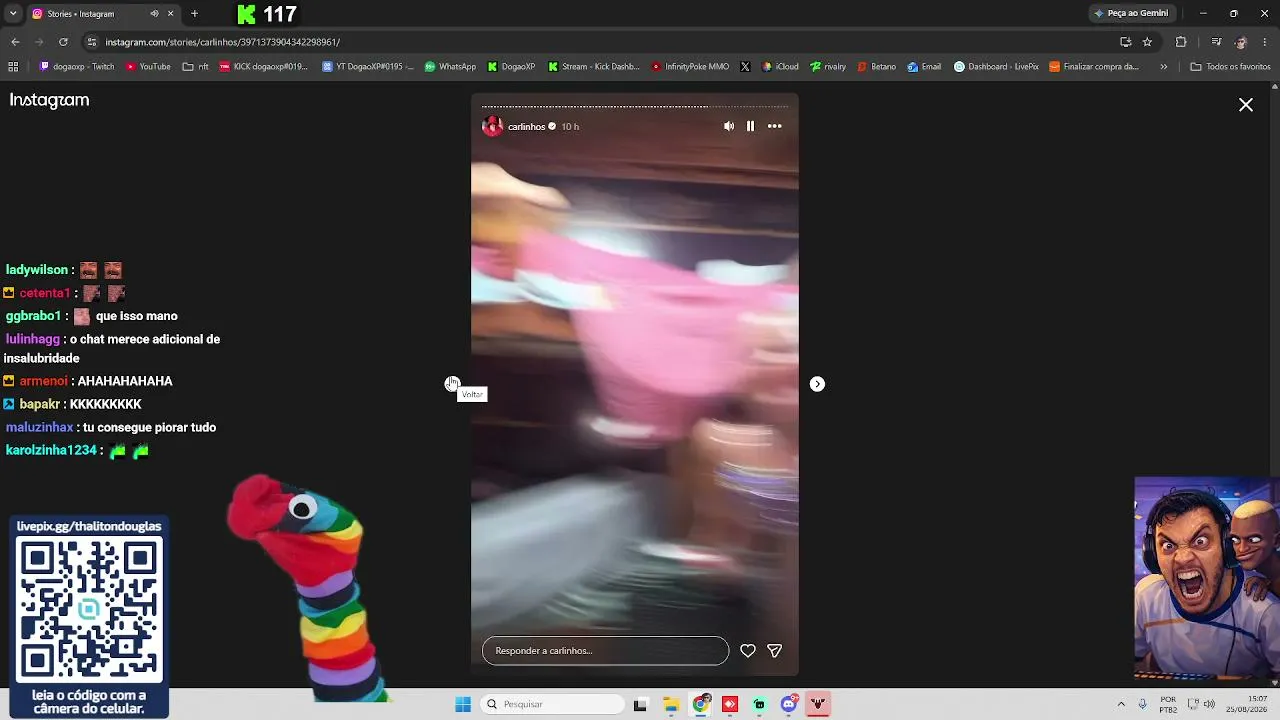Image resolution: width=1280 pixels, height=720 pixels.
Task: Open the Todos os favoritos folder
Action: tap(1230, 67)
